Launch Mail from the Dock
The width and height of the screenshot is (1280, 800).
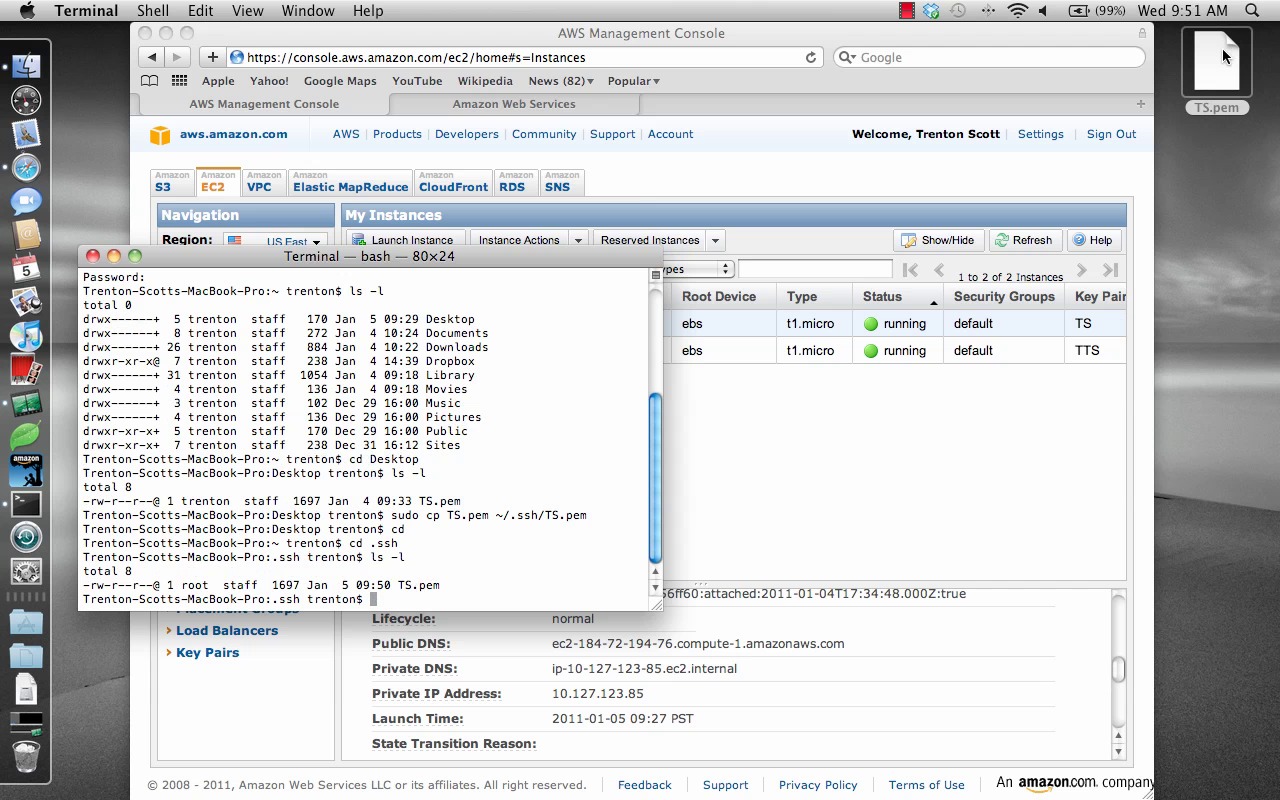26,134
